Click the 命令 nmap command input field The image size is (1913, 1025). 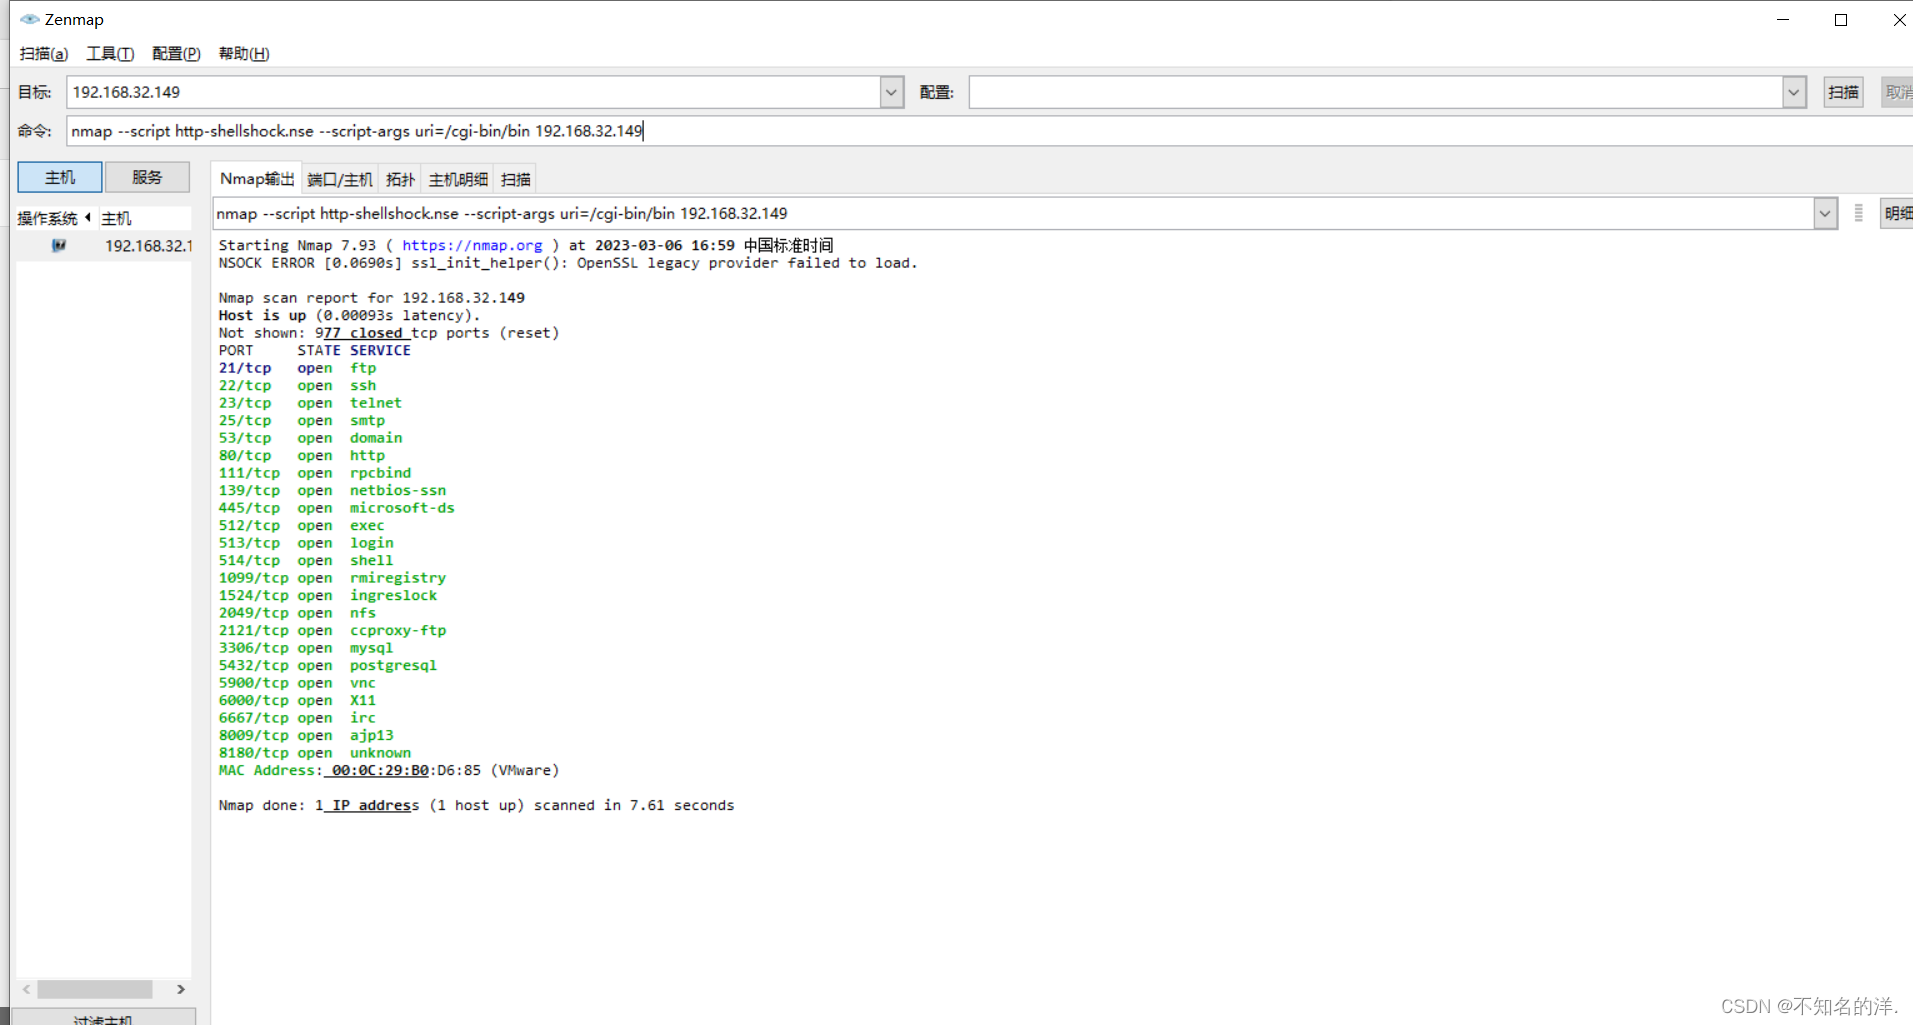(989, 131)
